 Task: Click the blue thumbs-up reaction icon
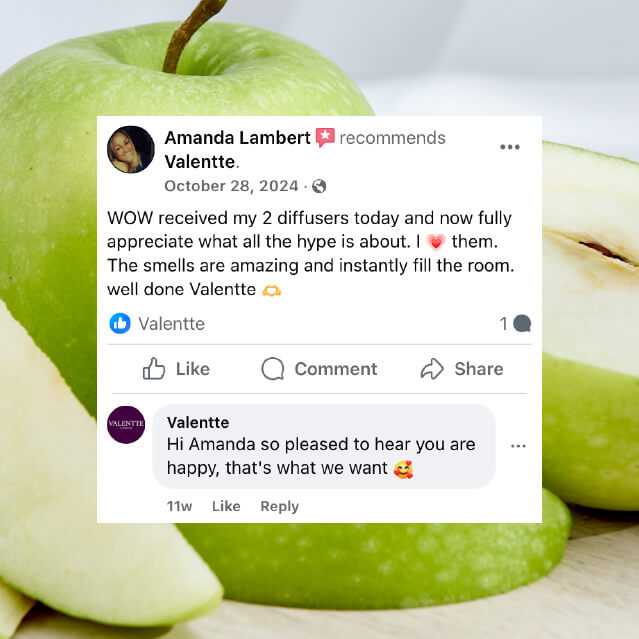(x=120, y=324)
